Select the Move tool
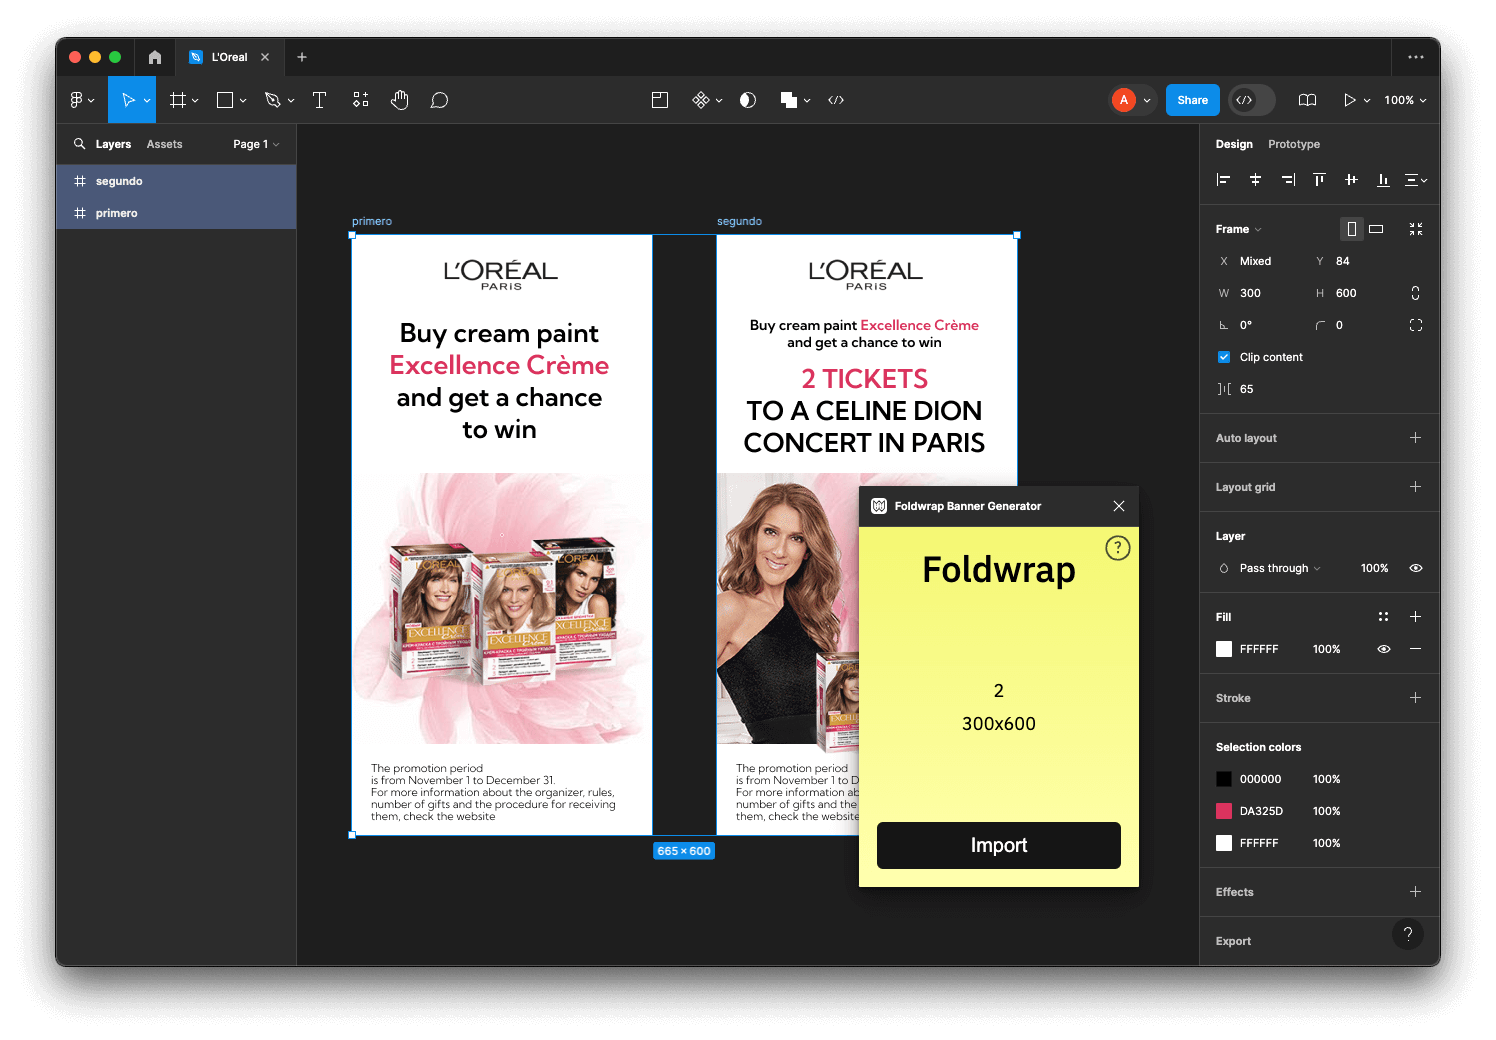The height and width of the screenshot is (1040, 1496). click(127, 100)
